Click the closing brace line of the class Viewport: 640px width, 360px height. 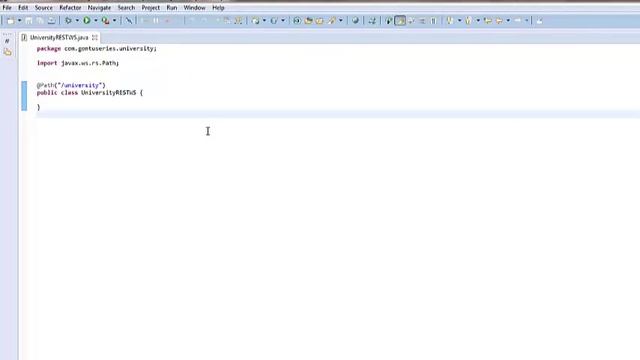(x=39, y=107)
